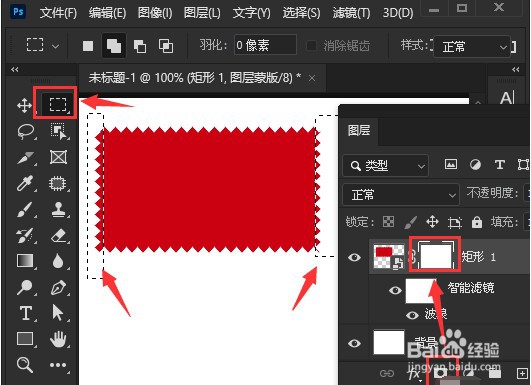This screenshot has width=531, height=385.
Task: Toggle lock all padlock icon
Action: click(477, 222)
